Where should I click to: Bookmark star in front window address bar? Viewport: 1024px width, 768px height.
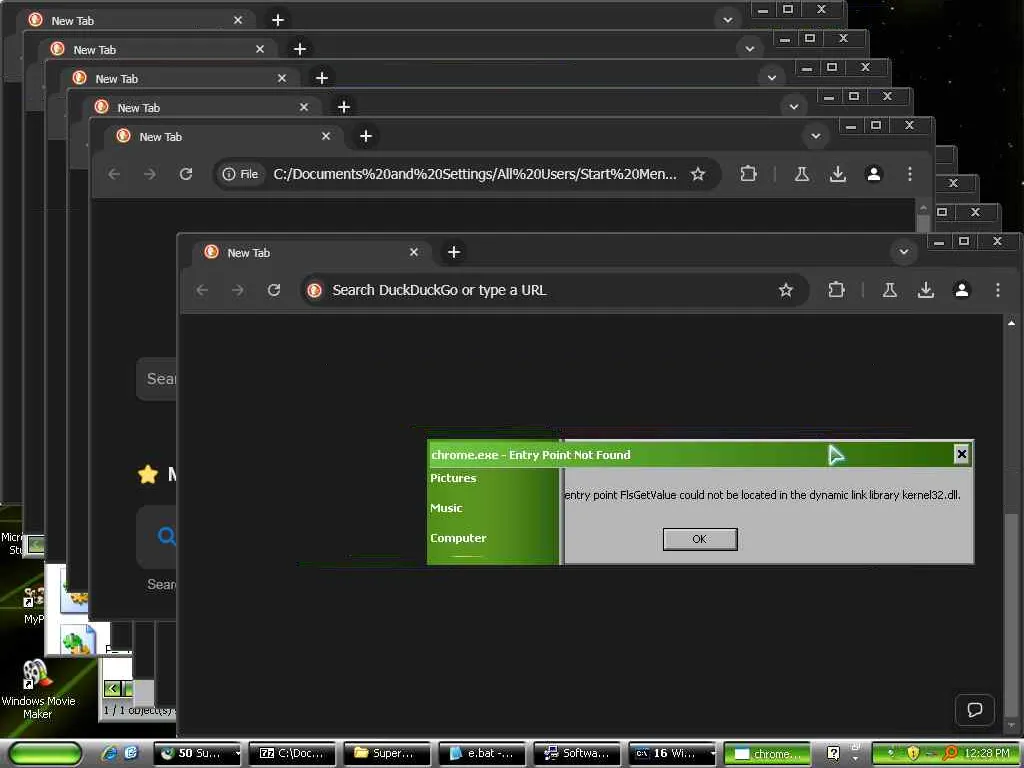coord(786,290)
